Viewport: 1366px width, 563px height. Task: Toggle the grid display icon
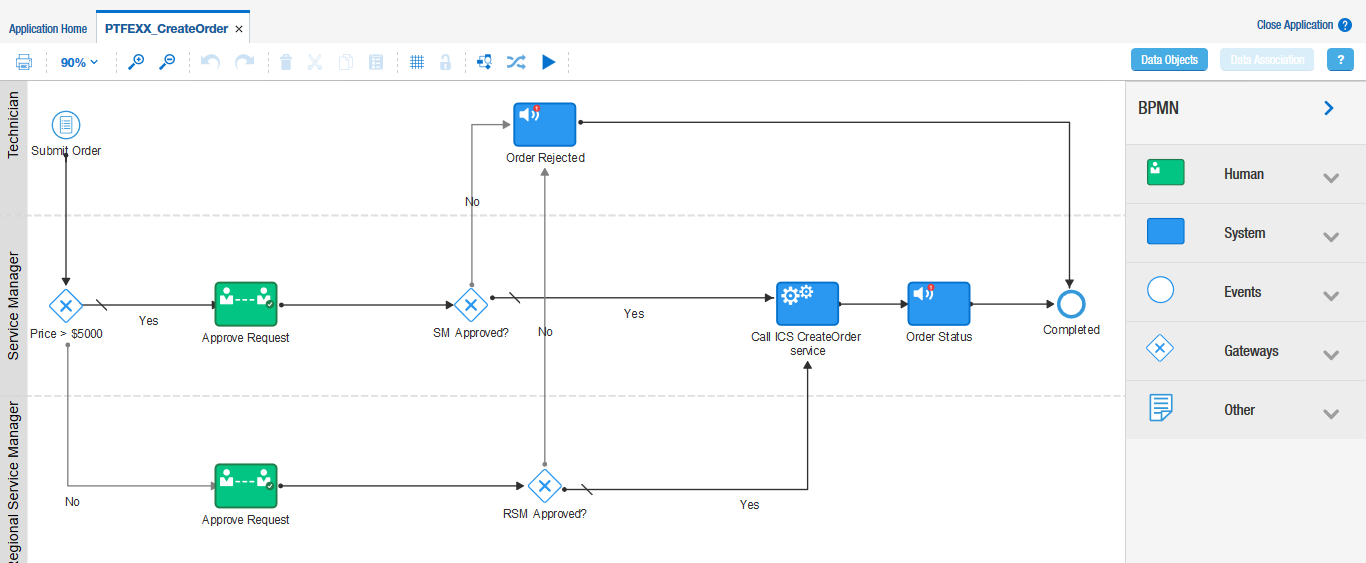(417, 62)
